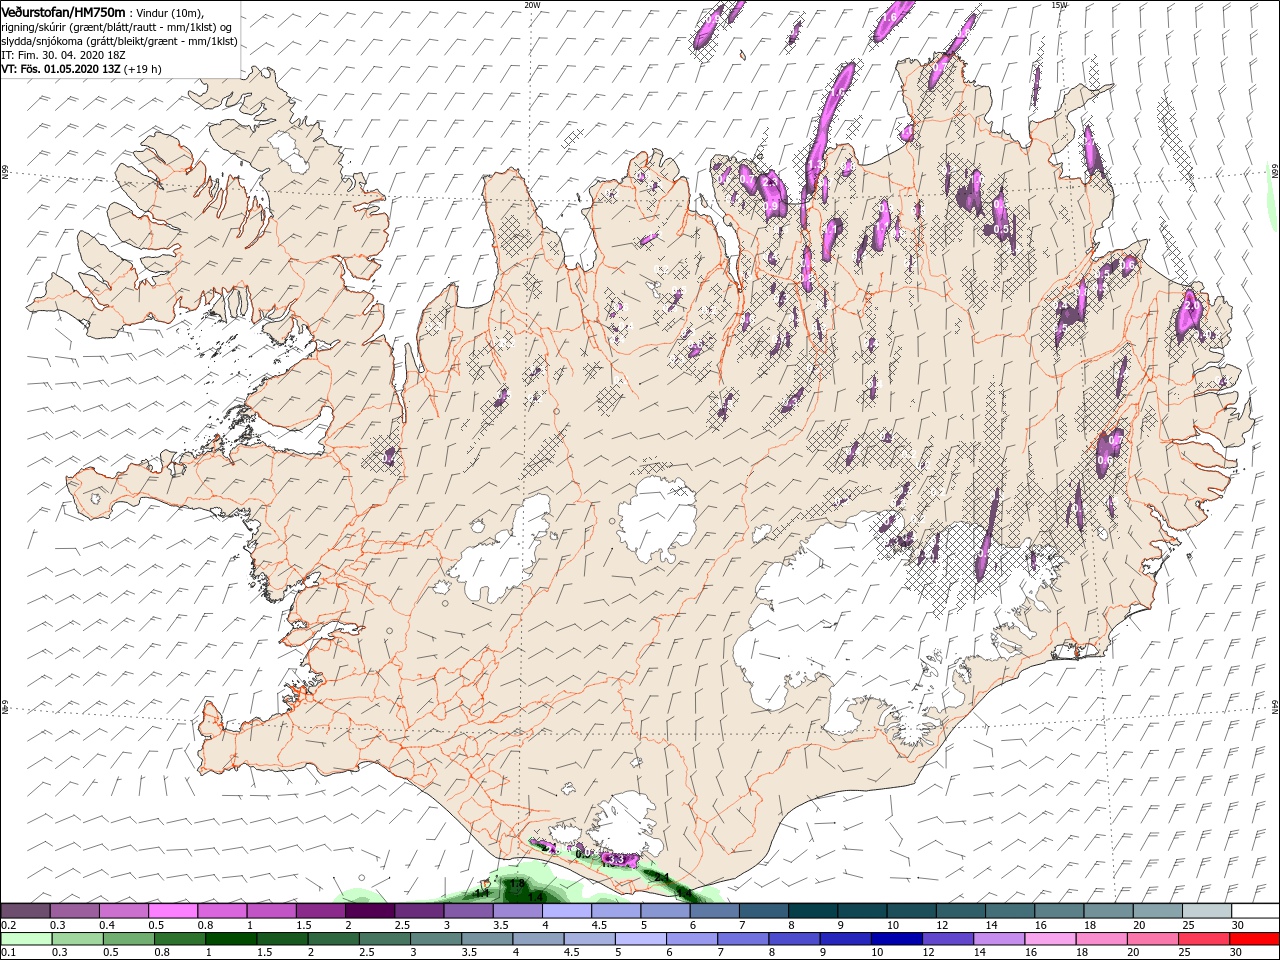Viewport: 1280px width, 960px height.
Task: Click the "Vindur (10m)" label in the header
Action: tap(169, 13)
